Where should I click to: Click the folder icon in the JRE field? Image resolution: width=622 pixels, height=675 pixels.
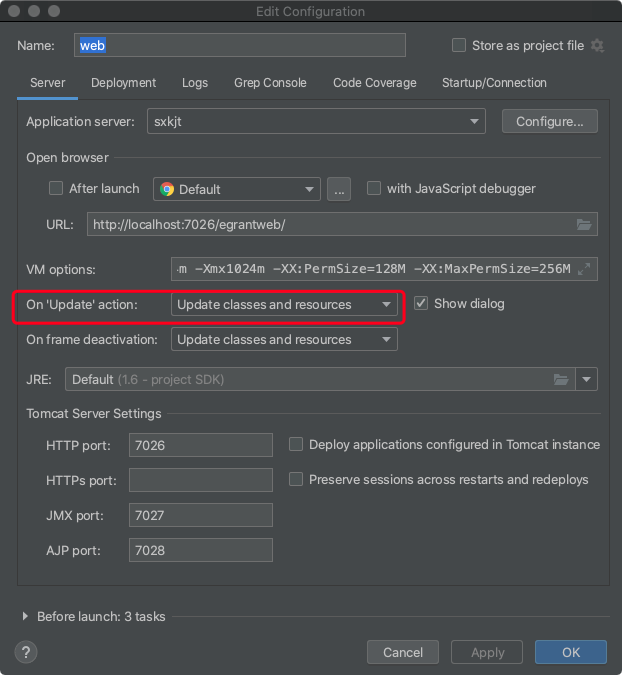[x=562, y=380]
